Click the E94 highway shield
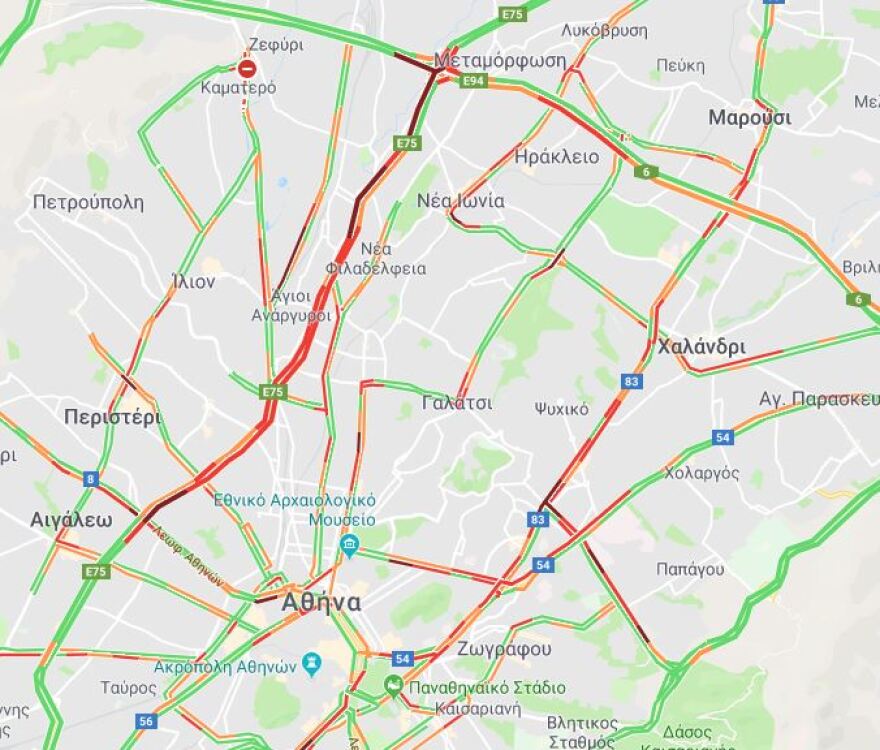This screenshot has height=750, width=880. [x=473, y=81]
